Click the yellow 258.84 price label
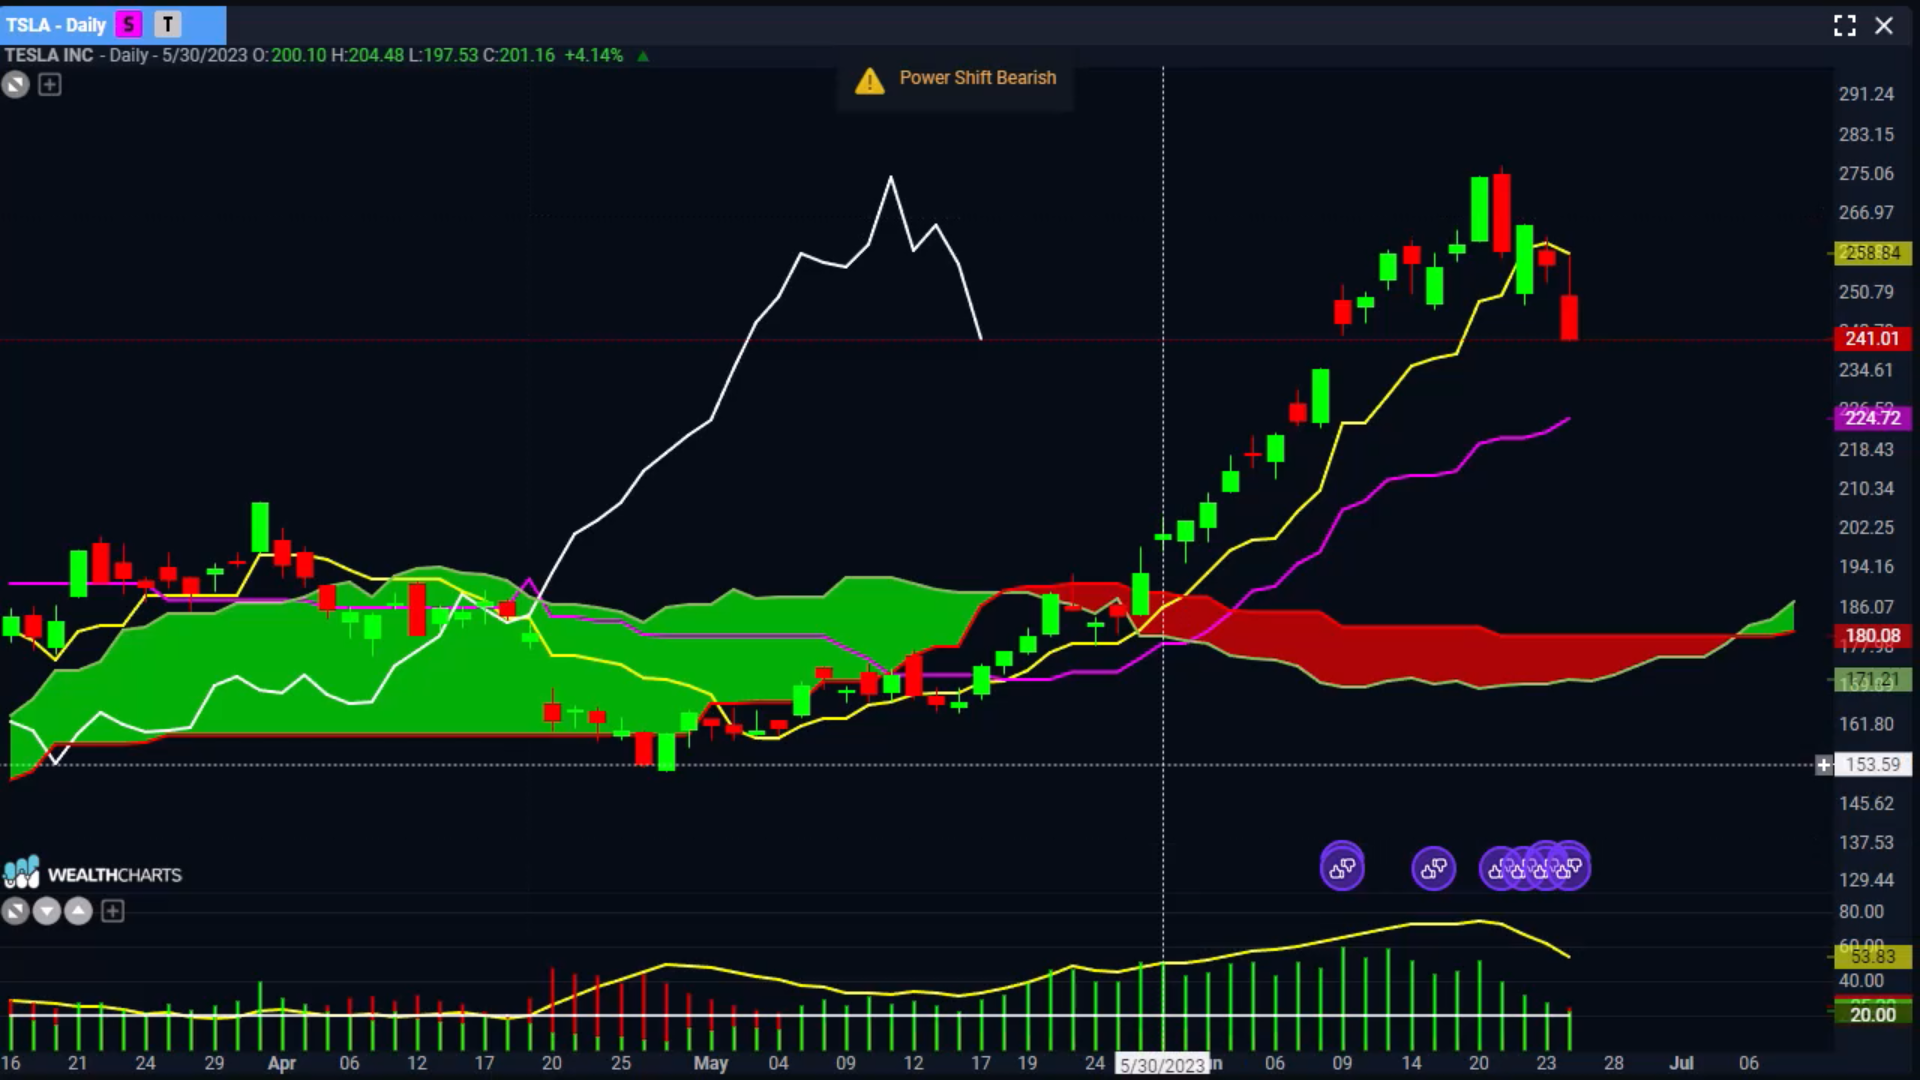The height and width of the screenshot is (1080, 1920). coord(1872,253)
